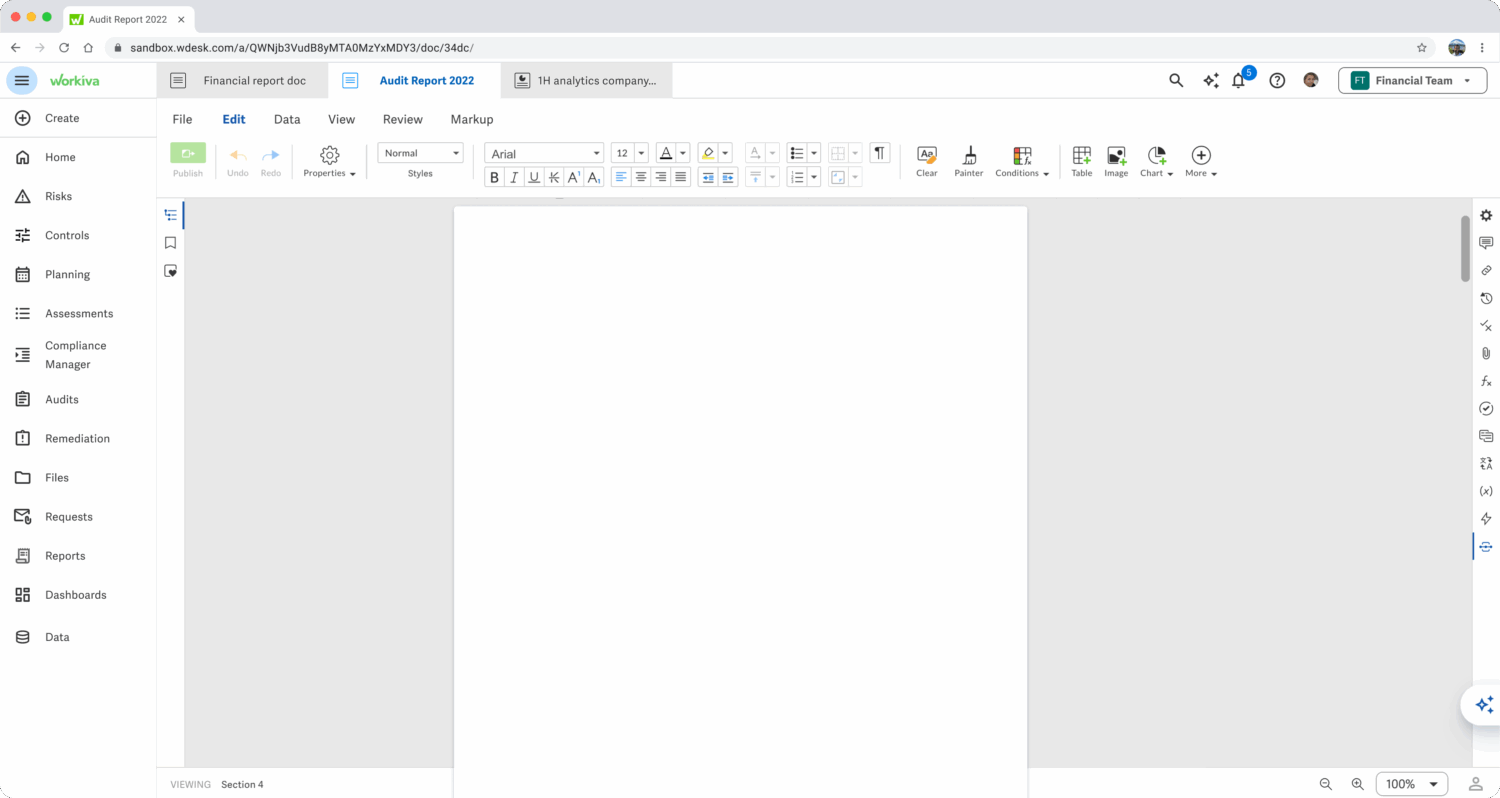Zoom in using the plus magnifier
The width and height of the screenshot is (1500, 798).
[x=1357, y=784]
